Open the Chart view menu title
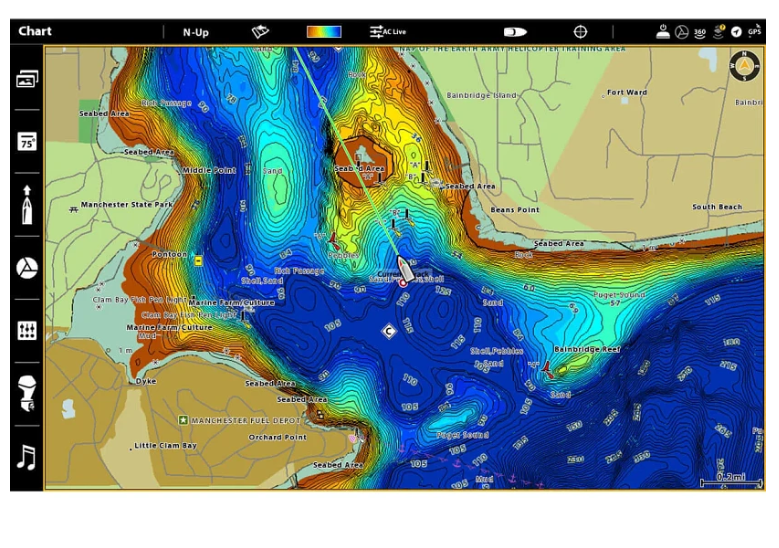This screenshot has width=779, height=548. click(35, 31)
